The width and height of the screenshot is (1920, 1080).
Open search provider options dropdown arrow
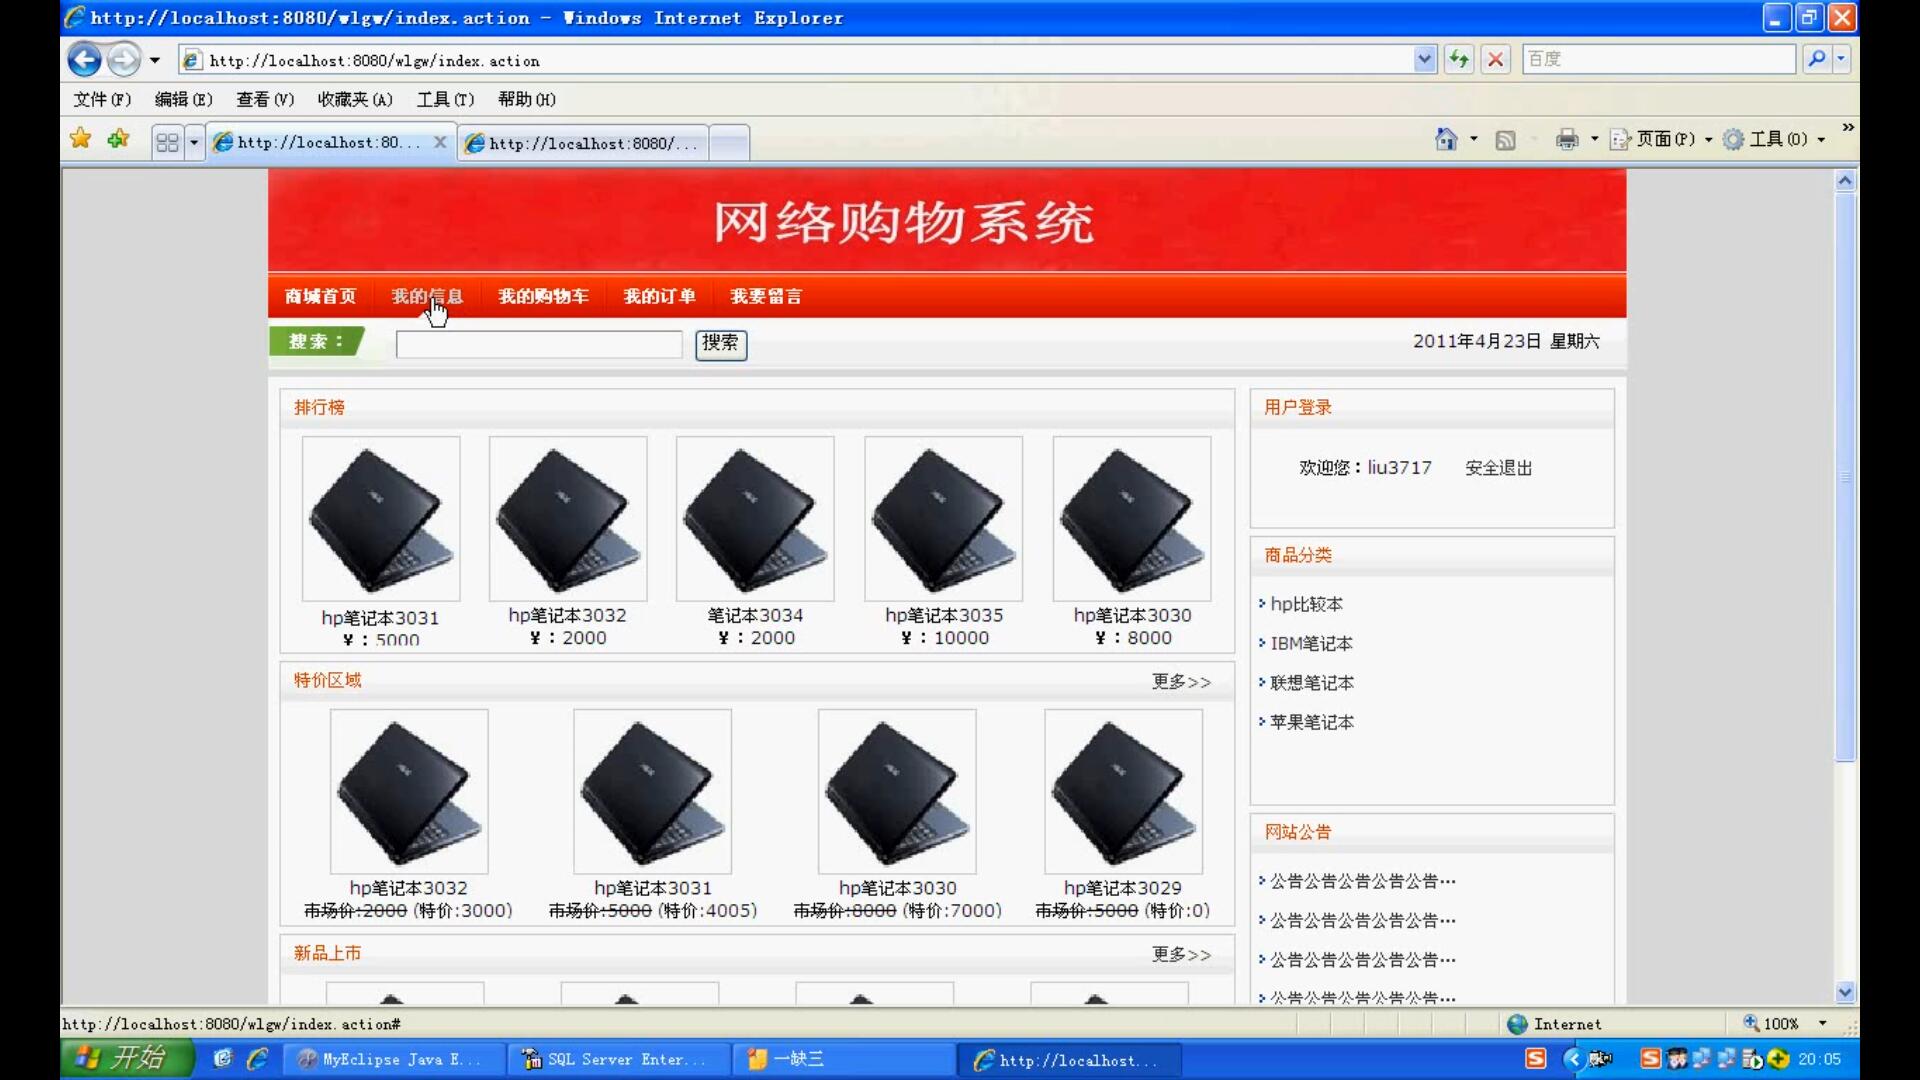(x=1841, y=59)
